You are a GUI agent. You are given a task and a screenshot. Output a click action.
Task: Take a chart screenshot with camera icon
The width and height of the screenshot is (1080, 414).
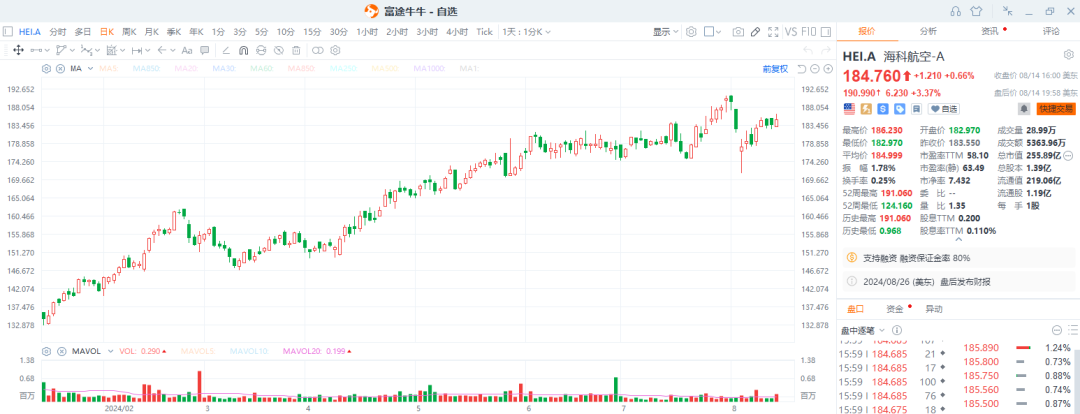pos(738,32)
